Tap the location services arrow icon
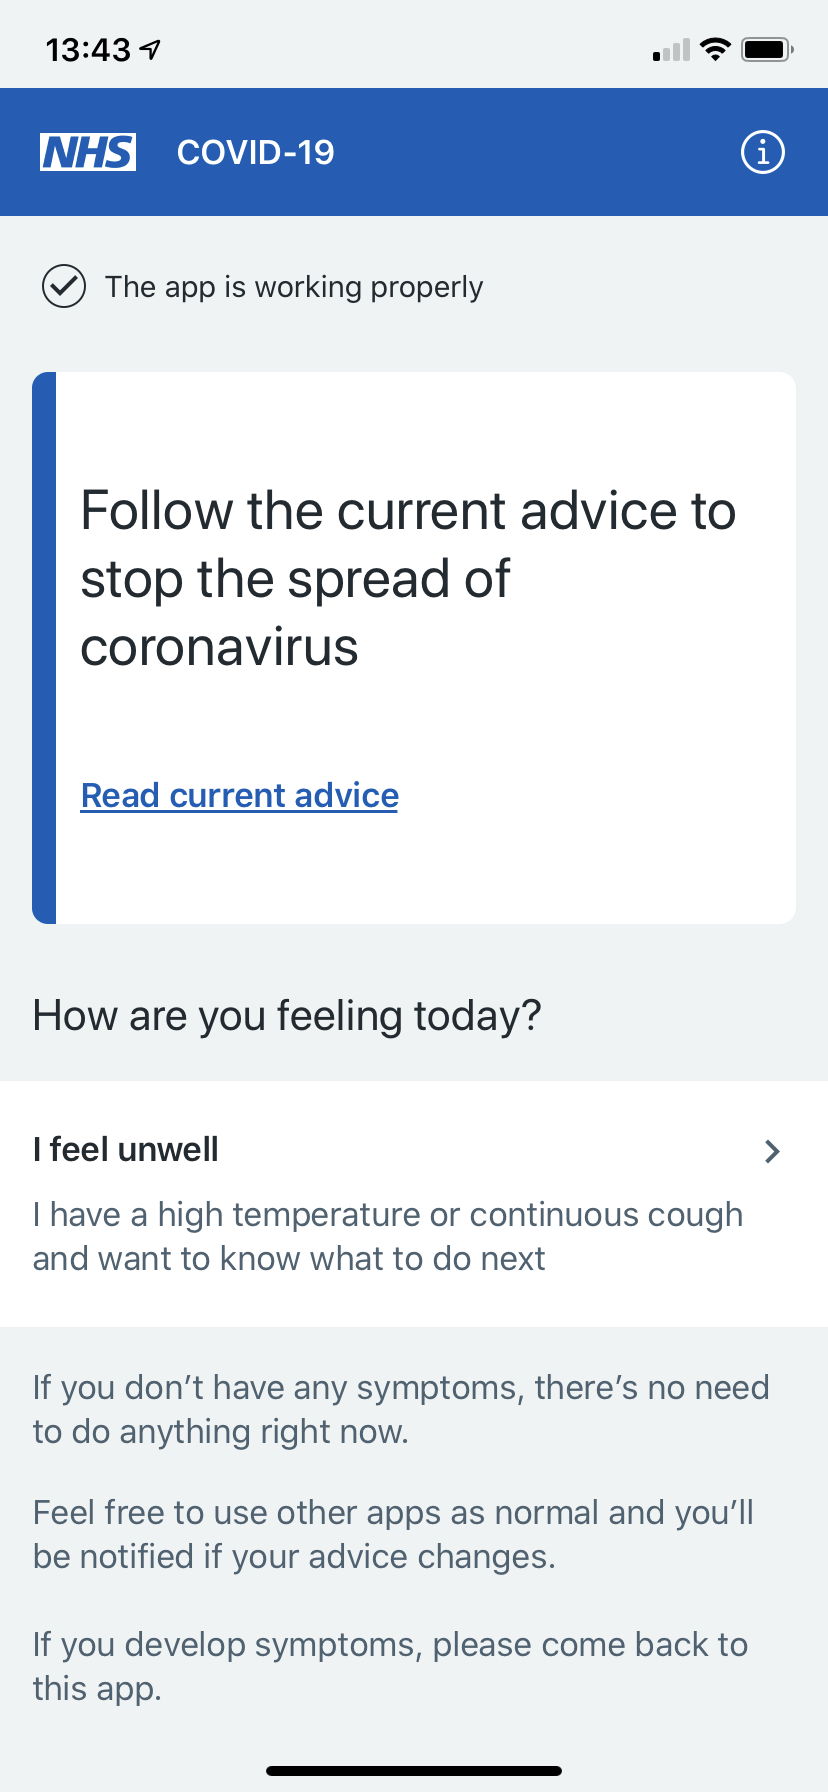 pyautogui.click(x=150, y=48)
